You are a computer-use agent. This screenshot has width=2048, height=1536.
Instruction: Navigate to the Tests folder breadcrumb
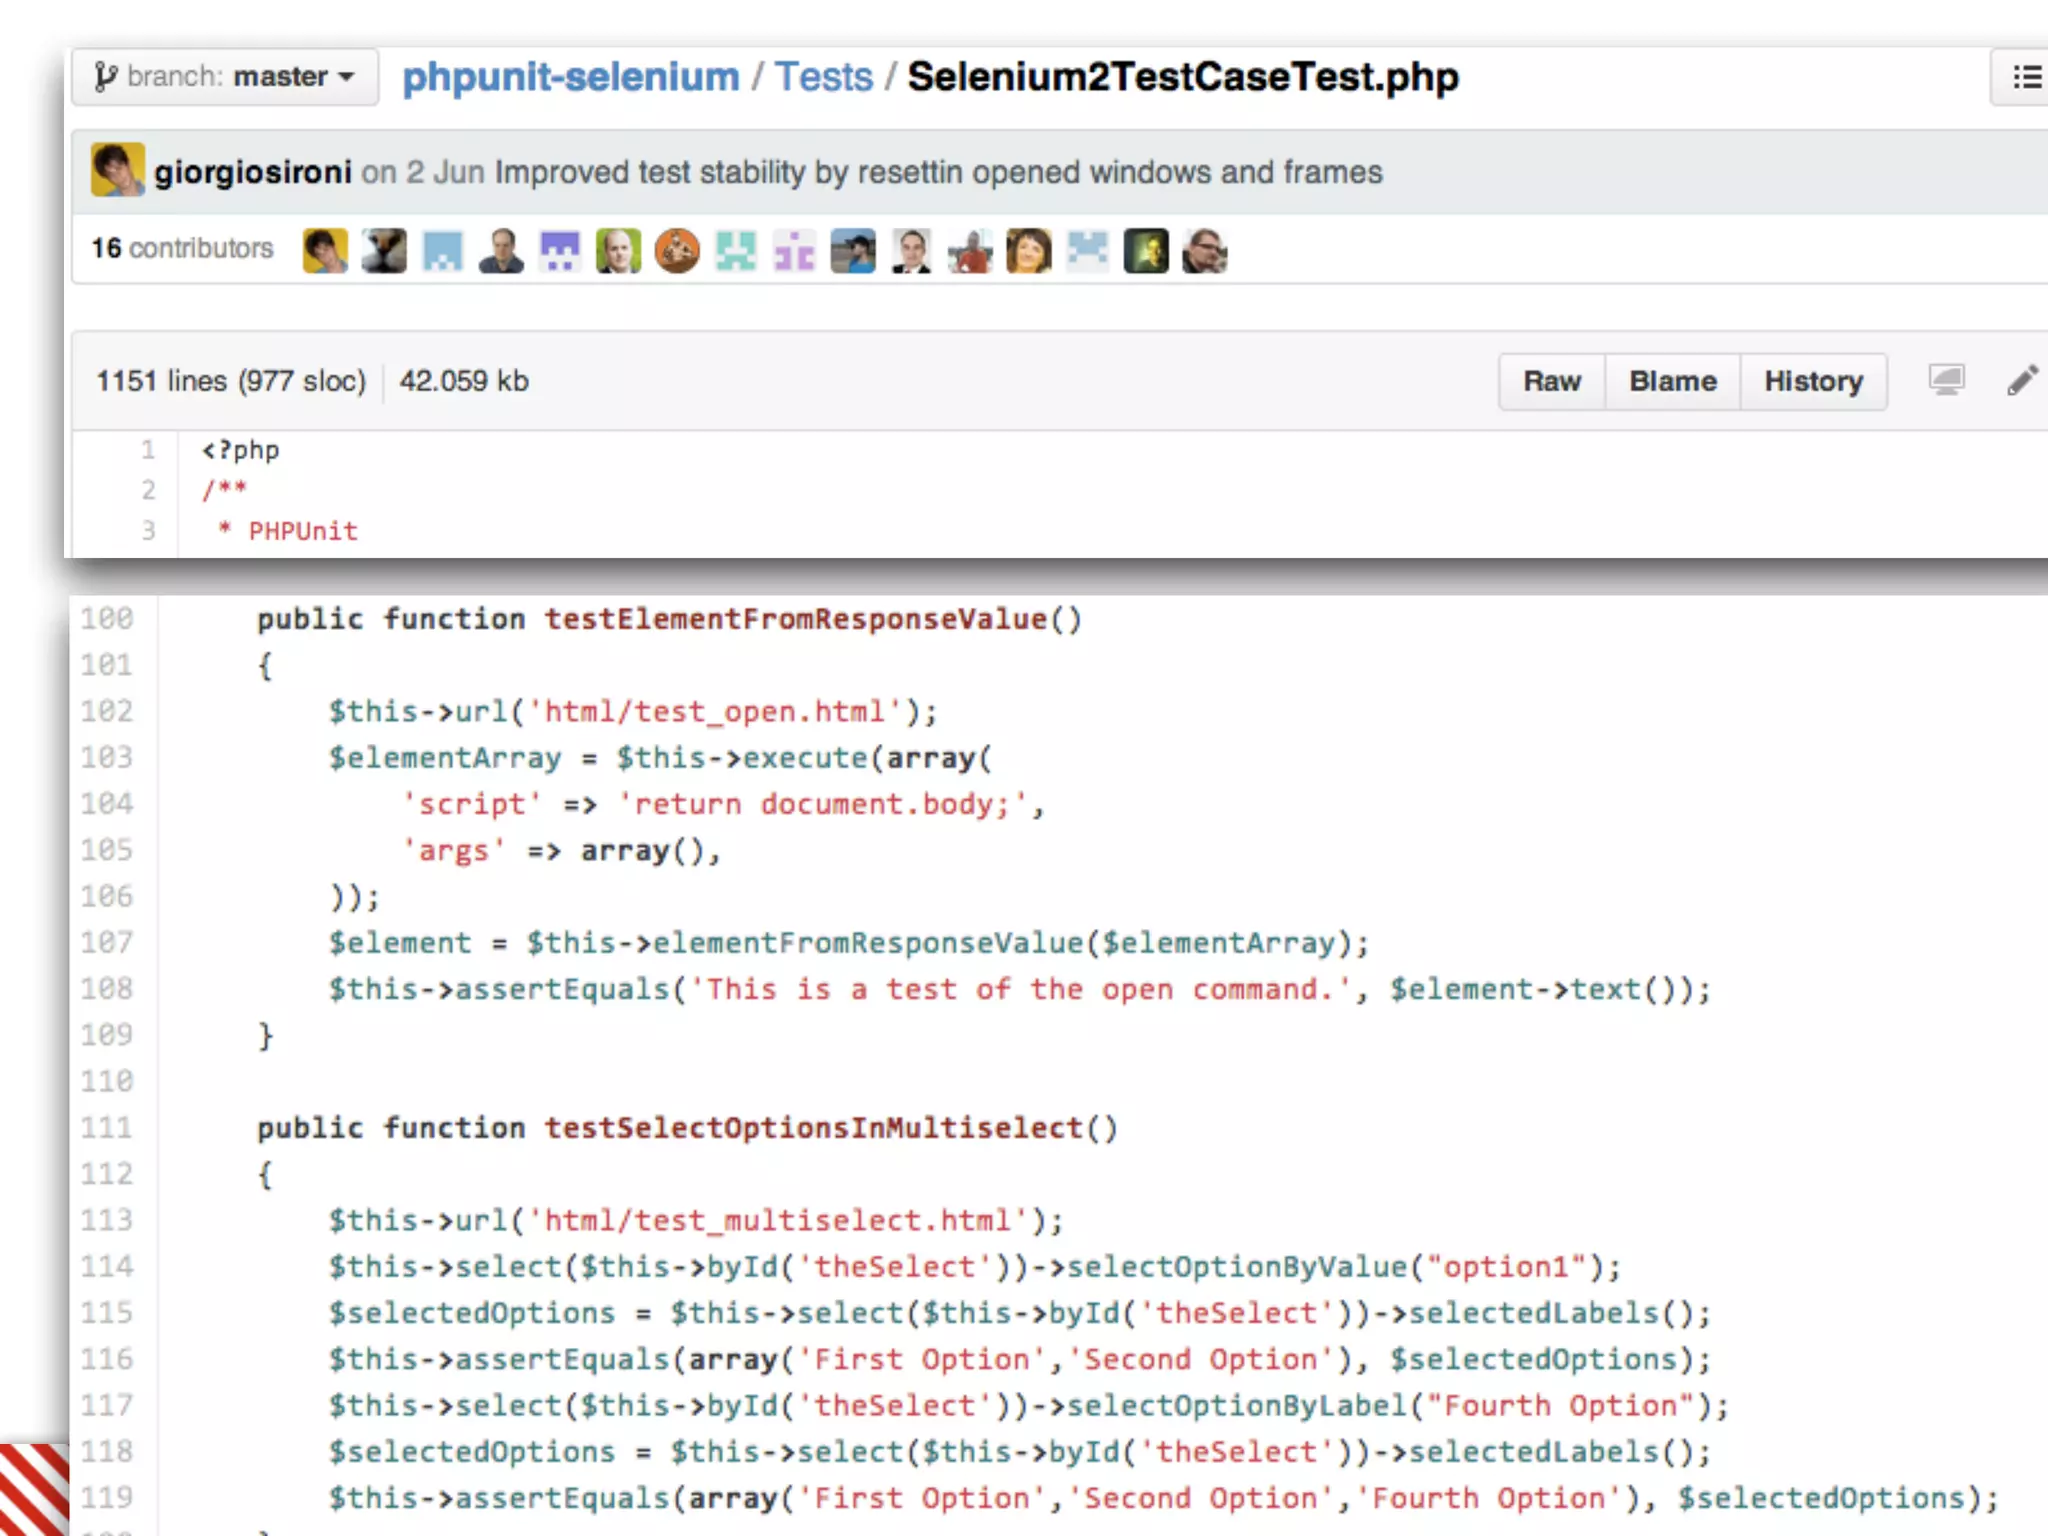click(823, 77)
